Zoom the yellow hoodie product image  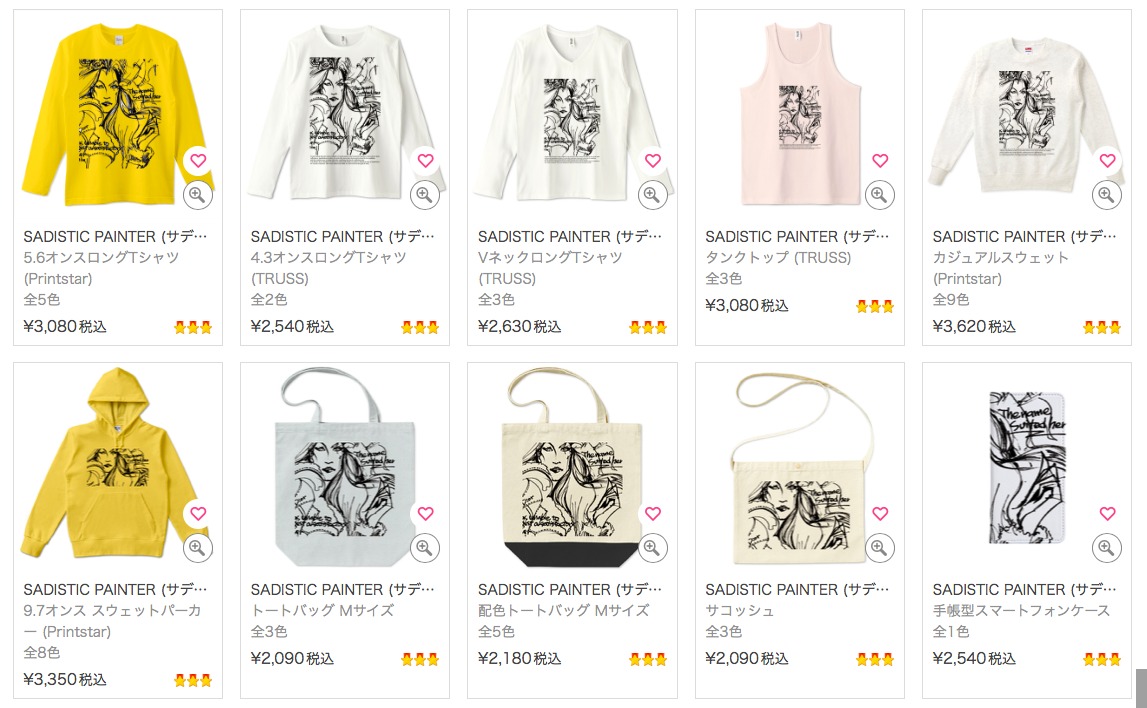pyautogui.click(x=198, y=548)
